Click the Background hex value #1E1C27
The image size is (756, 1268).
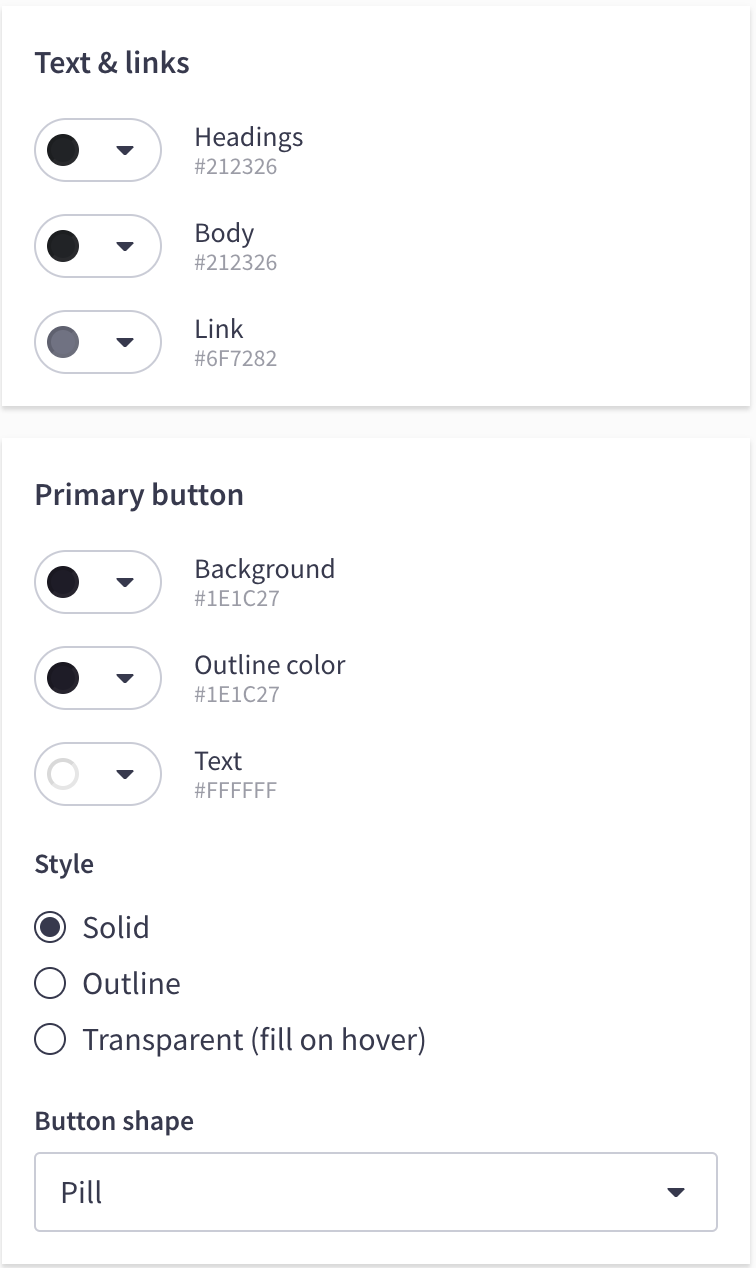(237, 599)
